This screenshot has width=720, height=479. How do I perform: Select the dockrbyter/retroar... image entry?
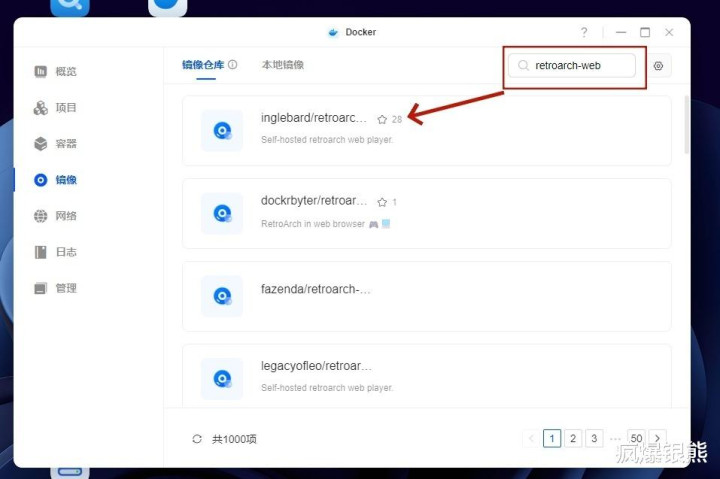pos(427,214)
